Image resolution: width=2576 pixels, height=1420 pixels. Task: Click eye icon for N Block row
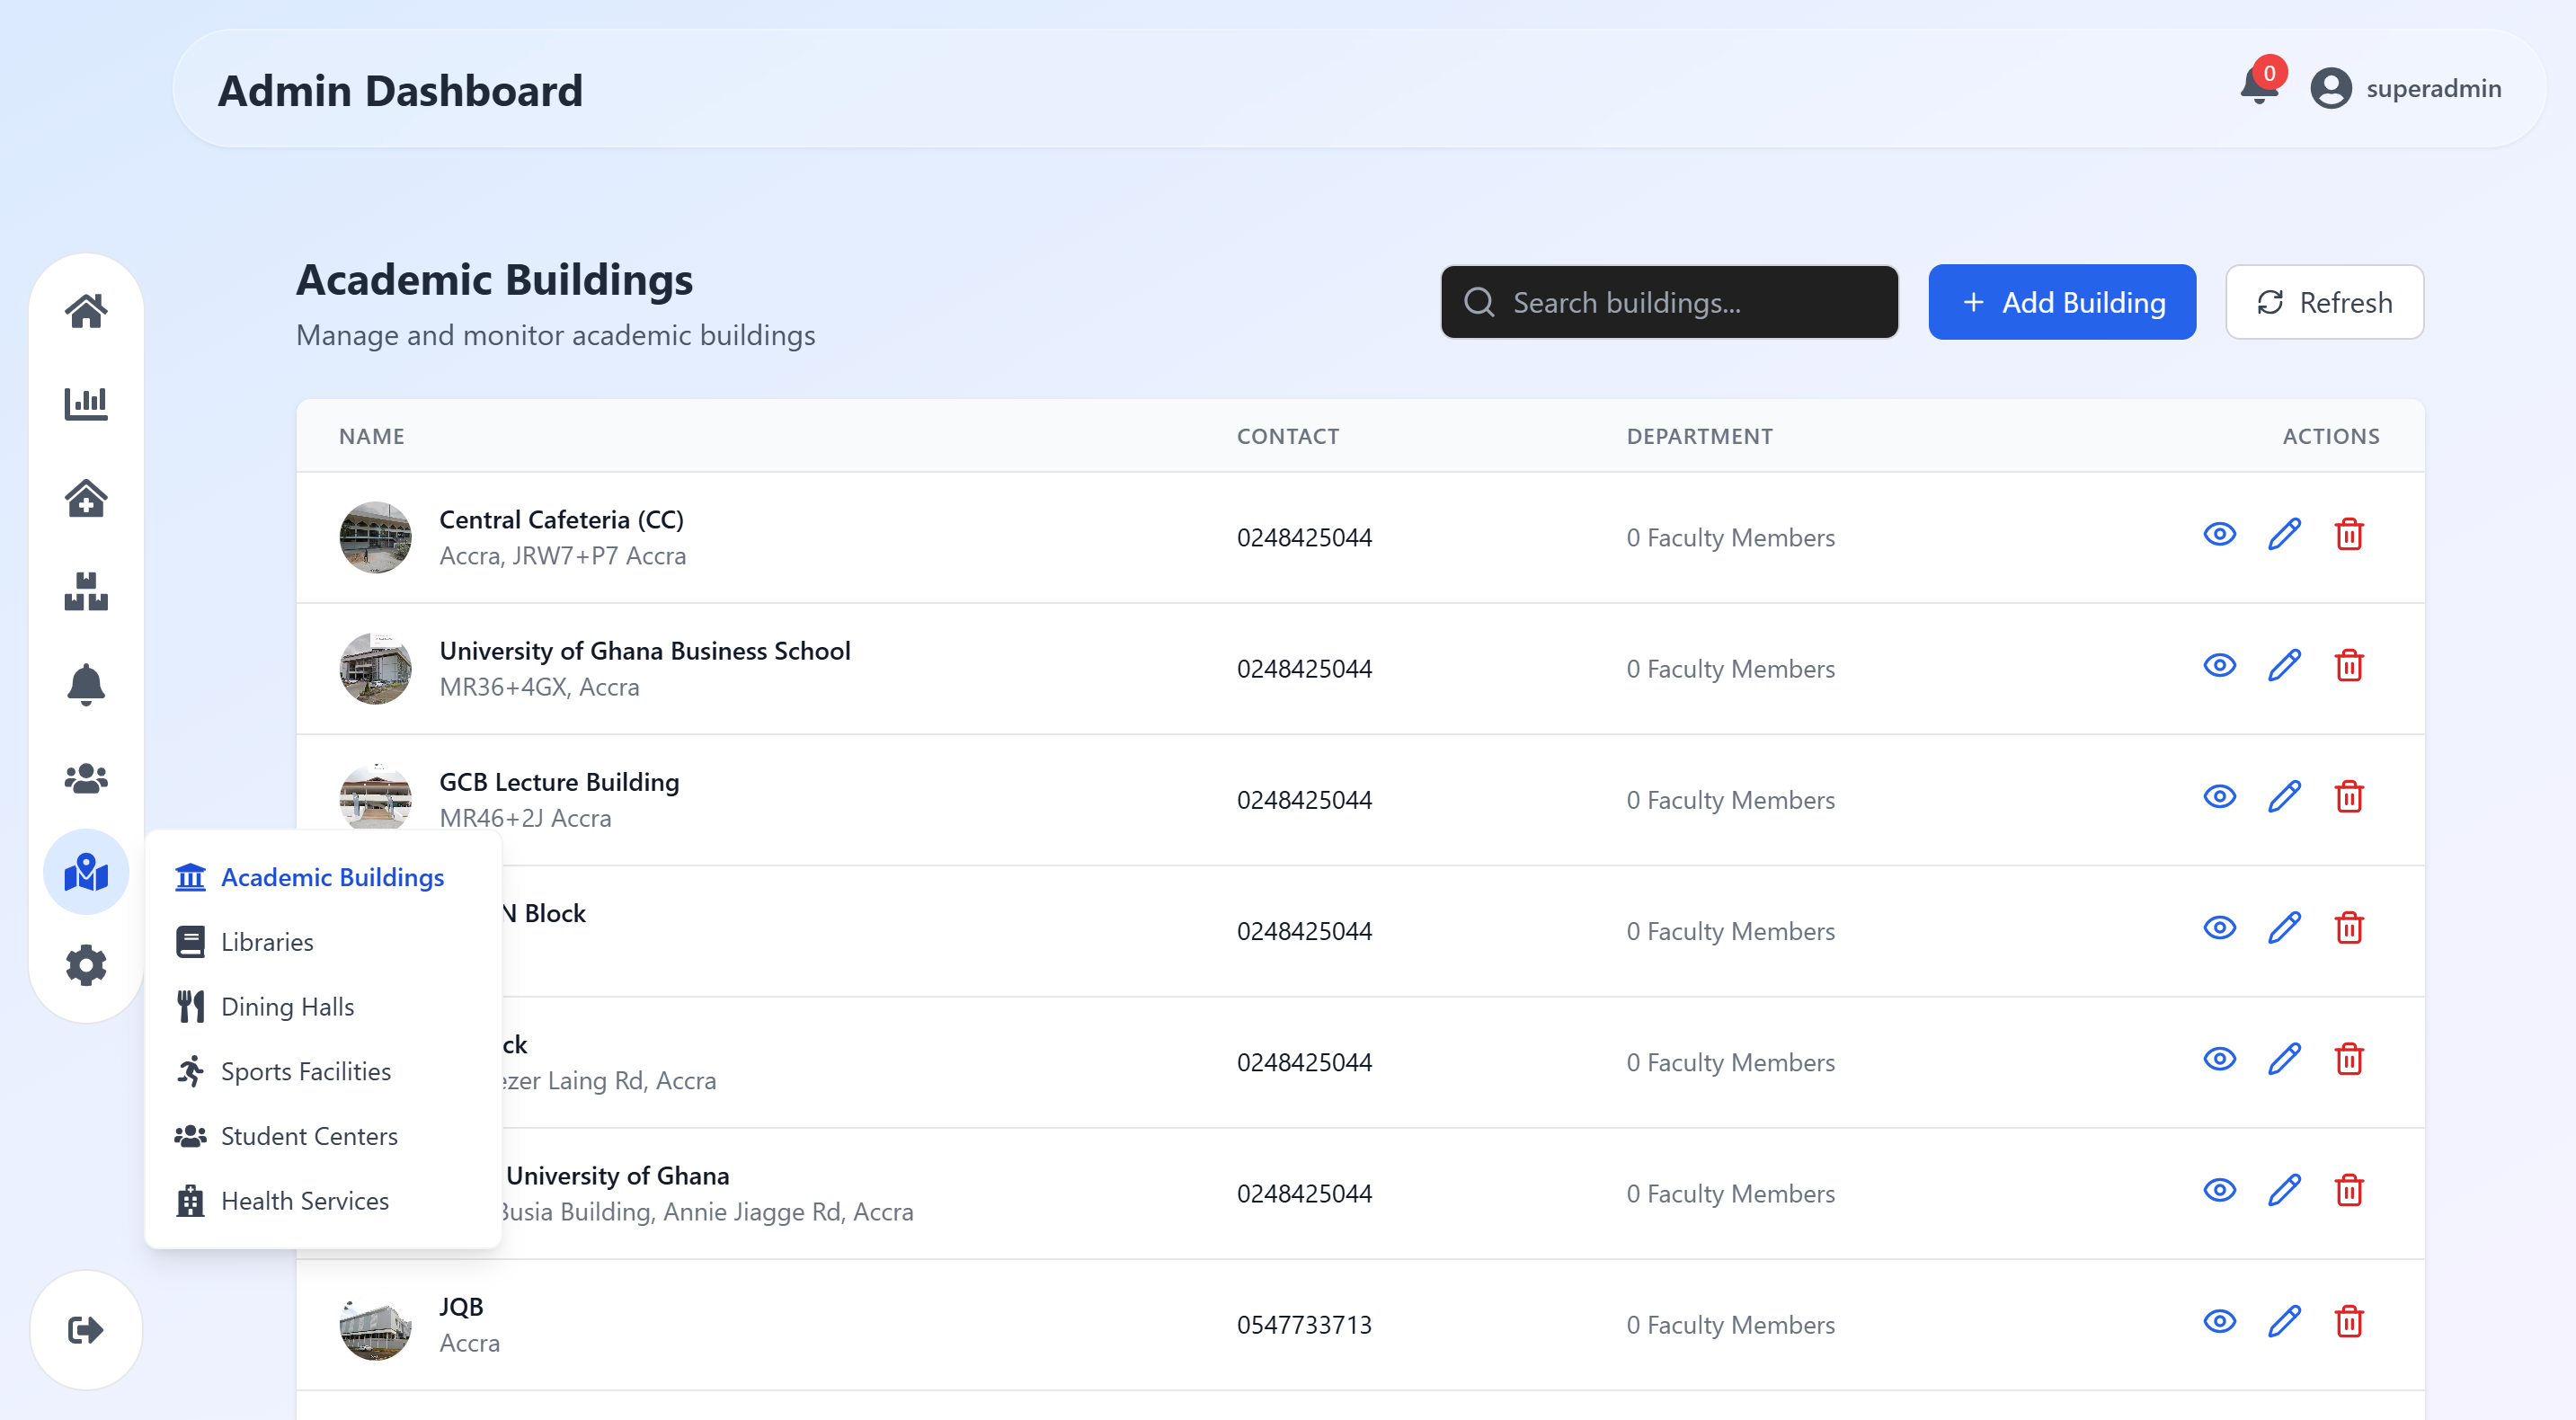(x=2219, y=928)
